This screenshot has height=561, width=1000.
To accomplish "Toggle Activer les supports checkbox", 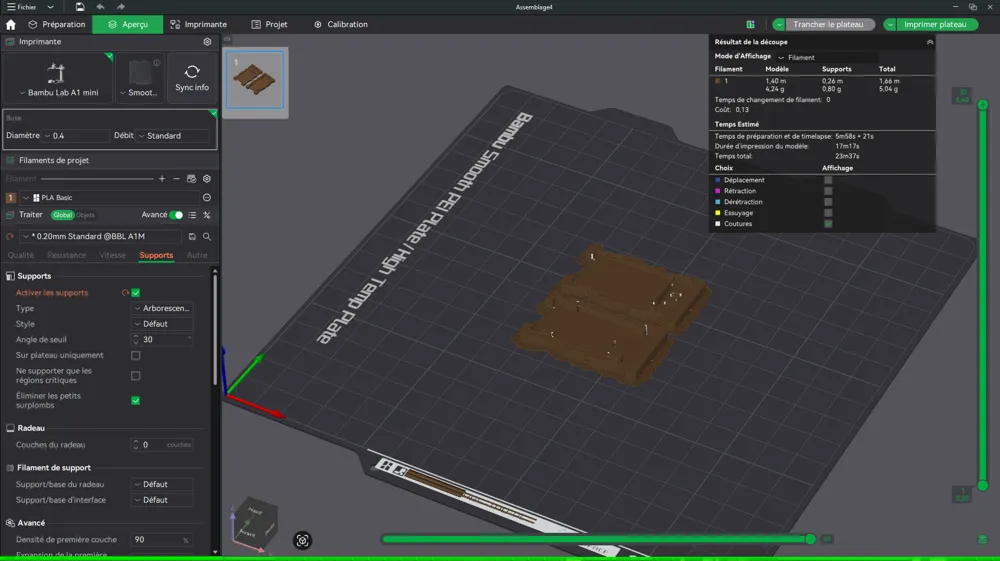I will click(x=136, y=293).
